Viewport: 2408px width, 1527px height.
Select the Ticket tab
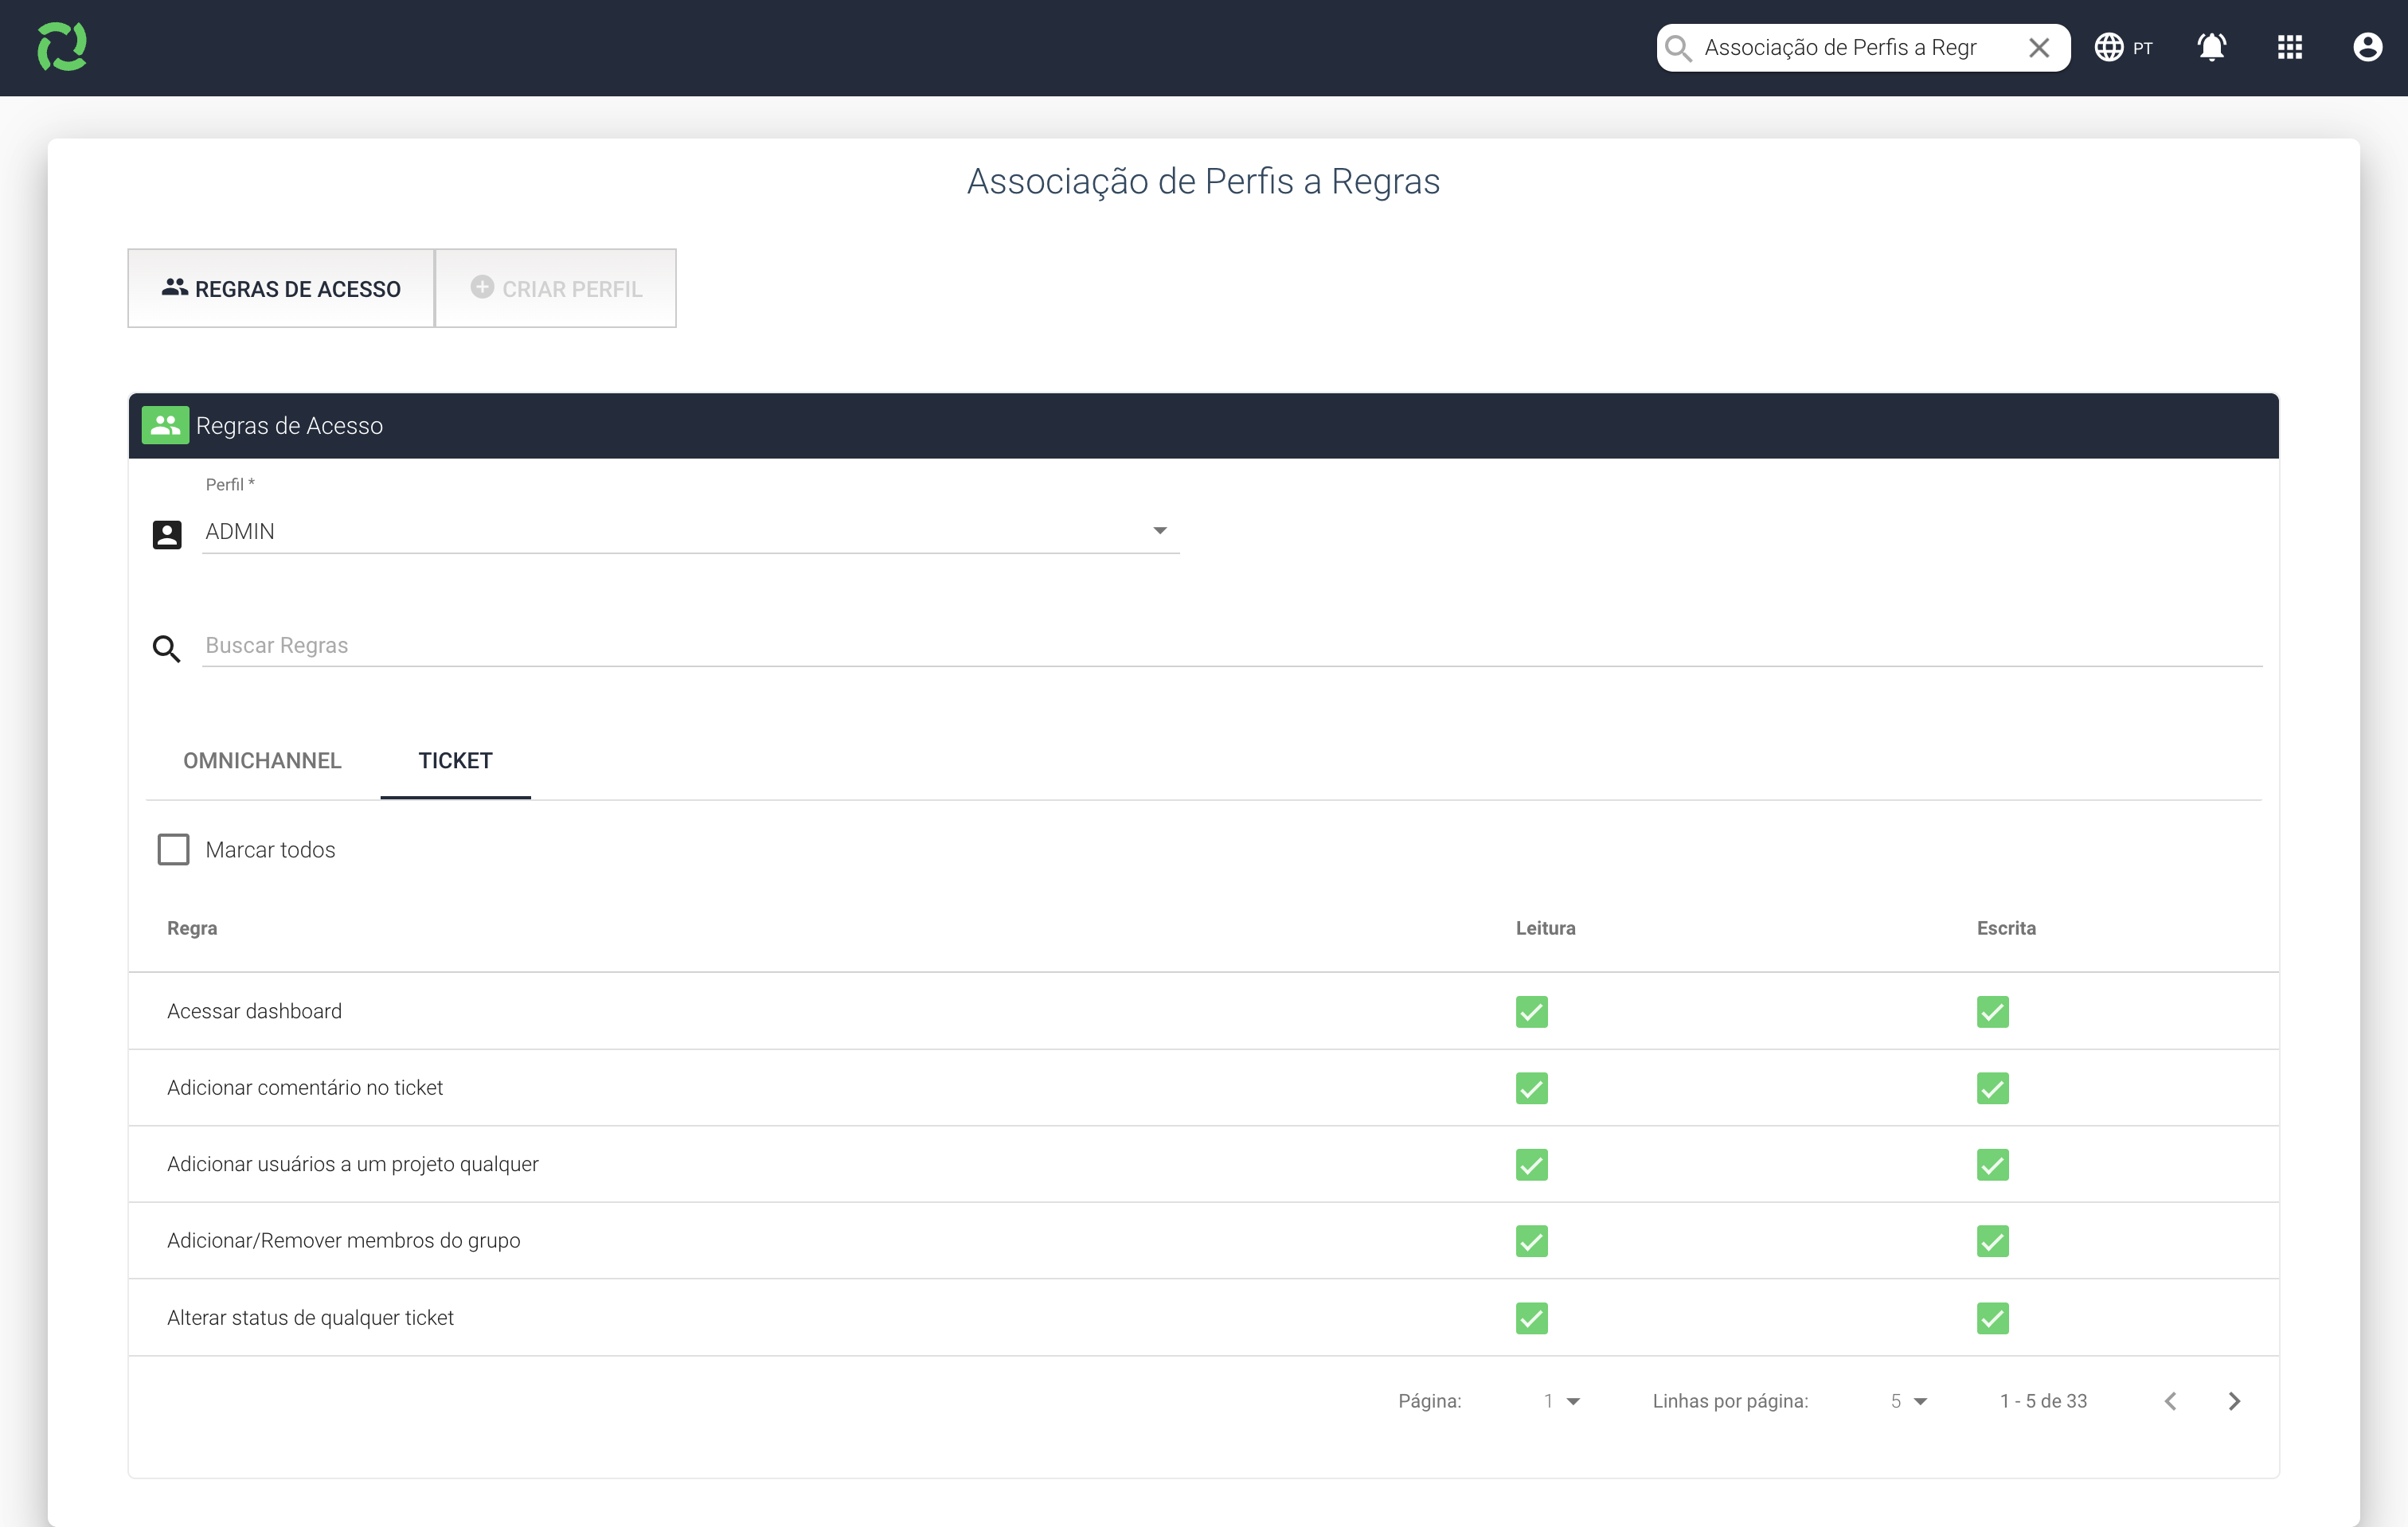[455, 760]
